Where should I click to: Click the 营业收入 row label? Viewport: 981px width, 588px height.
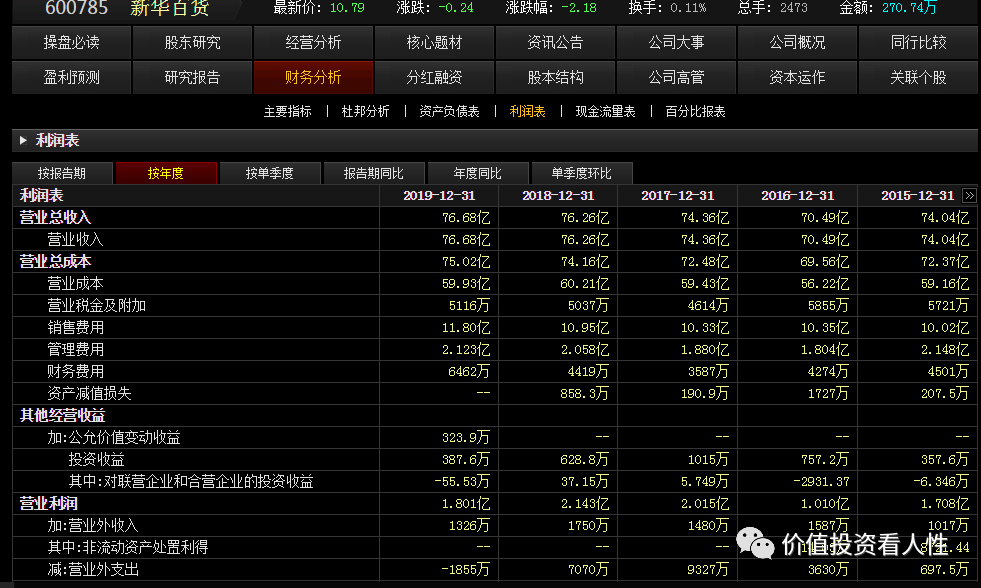click(75, 240)
